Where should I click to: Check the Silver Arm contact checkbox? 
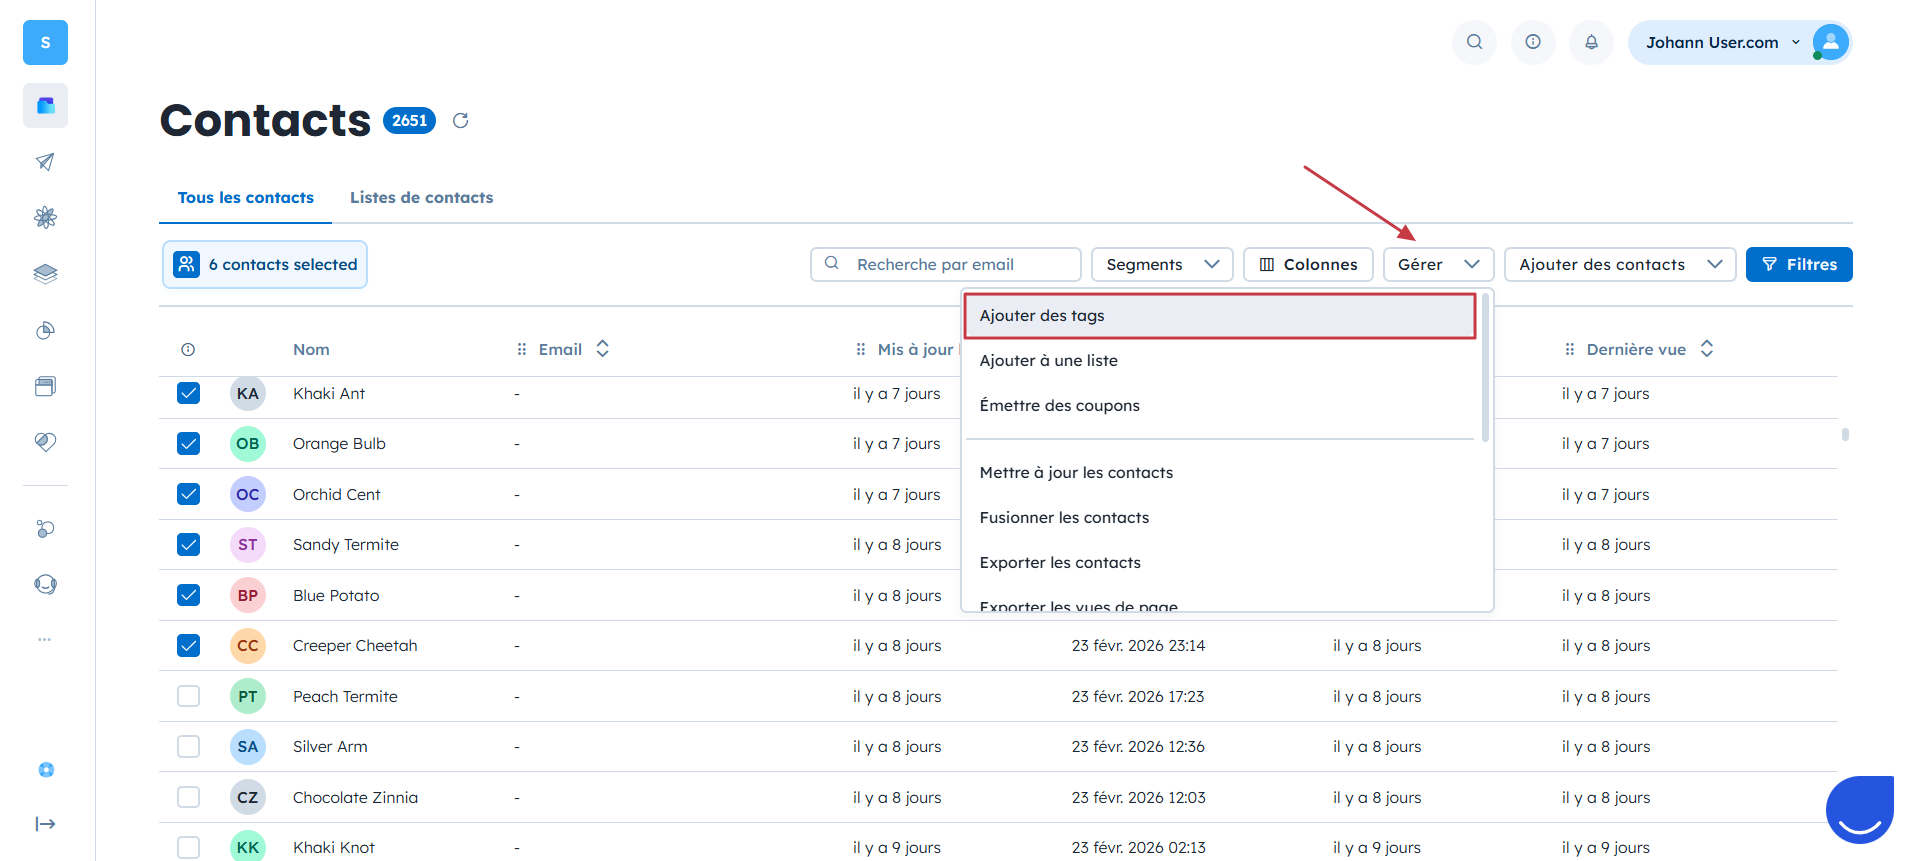188,746
